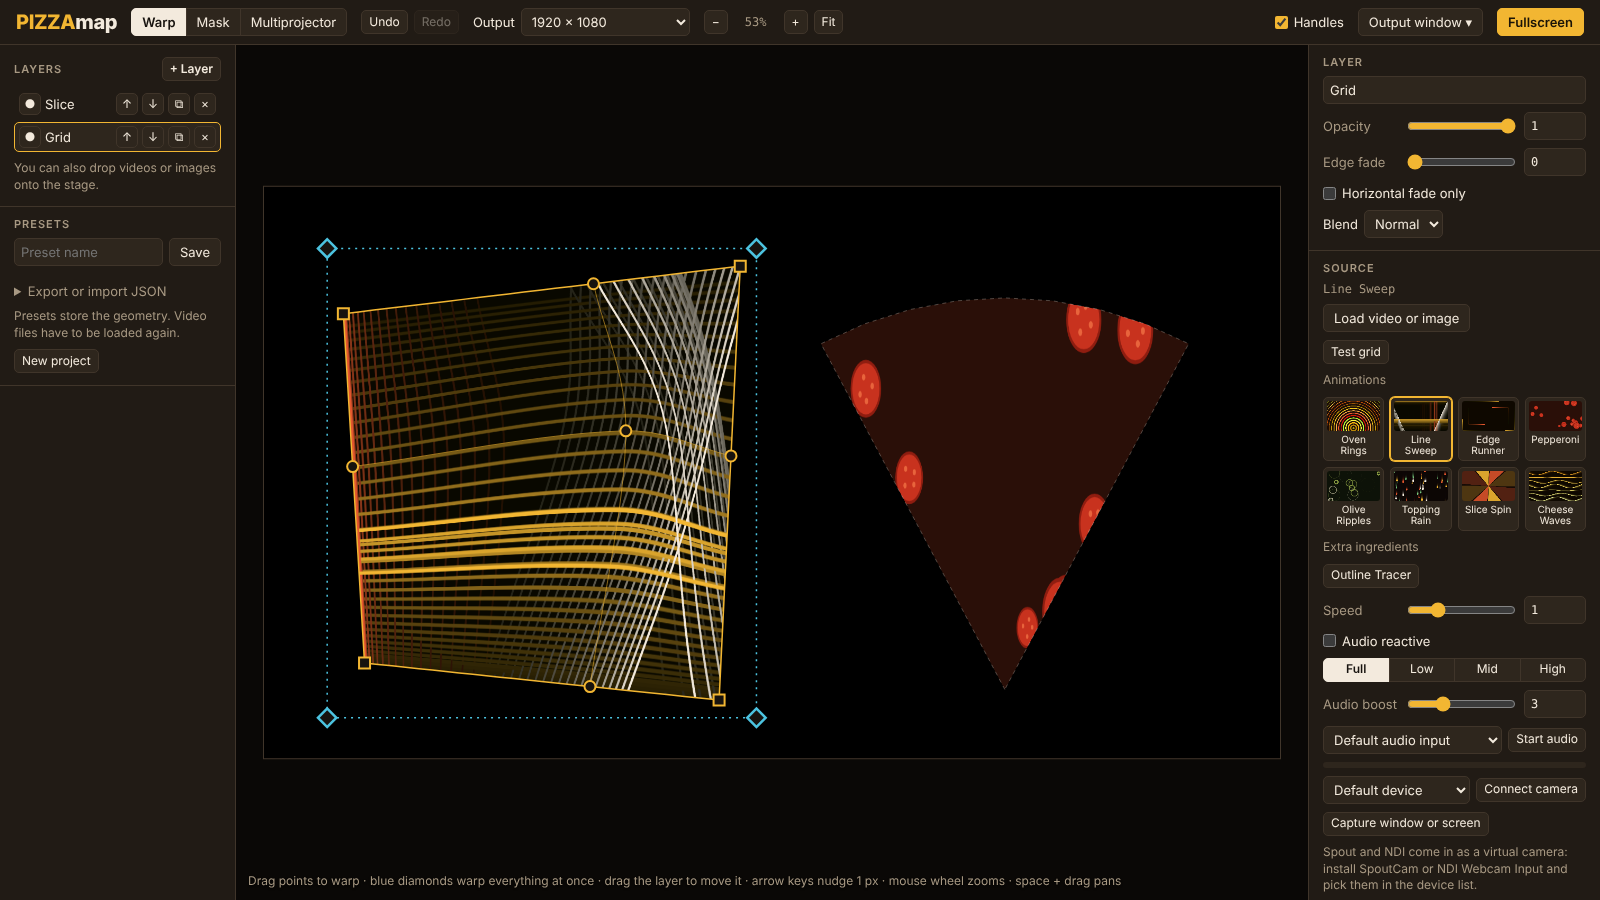
Task: Toggle visibility dot of Slice layer
Action: tap(30, 104)
